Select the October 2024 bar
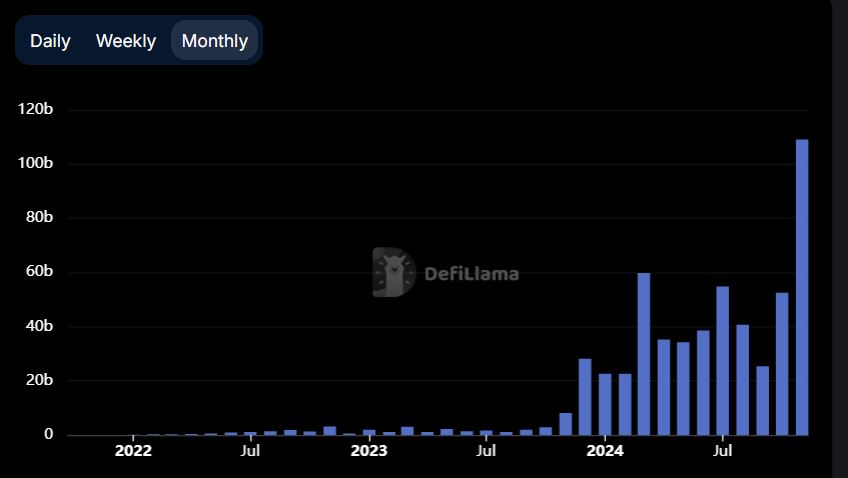Viewport: 848px width, 478px height. pos(782,364)
